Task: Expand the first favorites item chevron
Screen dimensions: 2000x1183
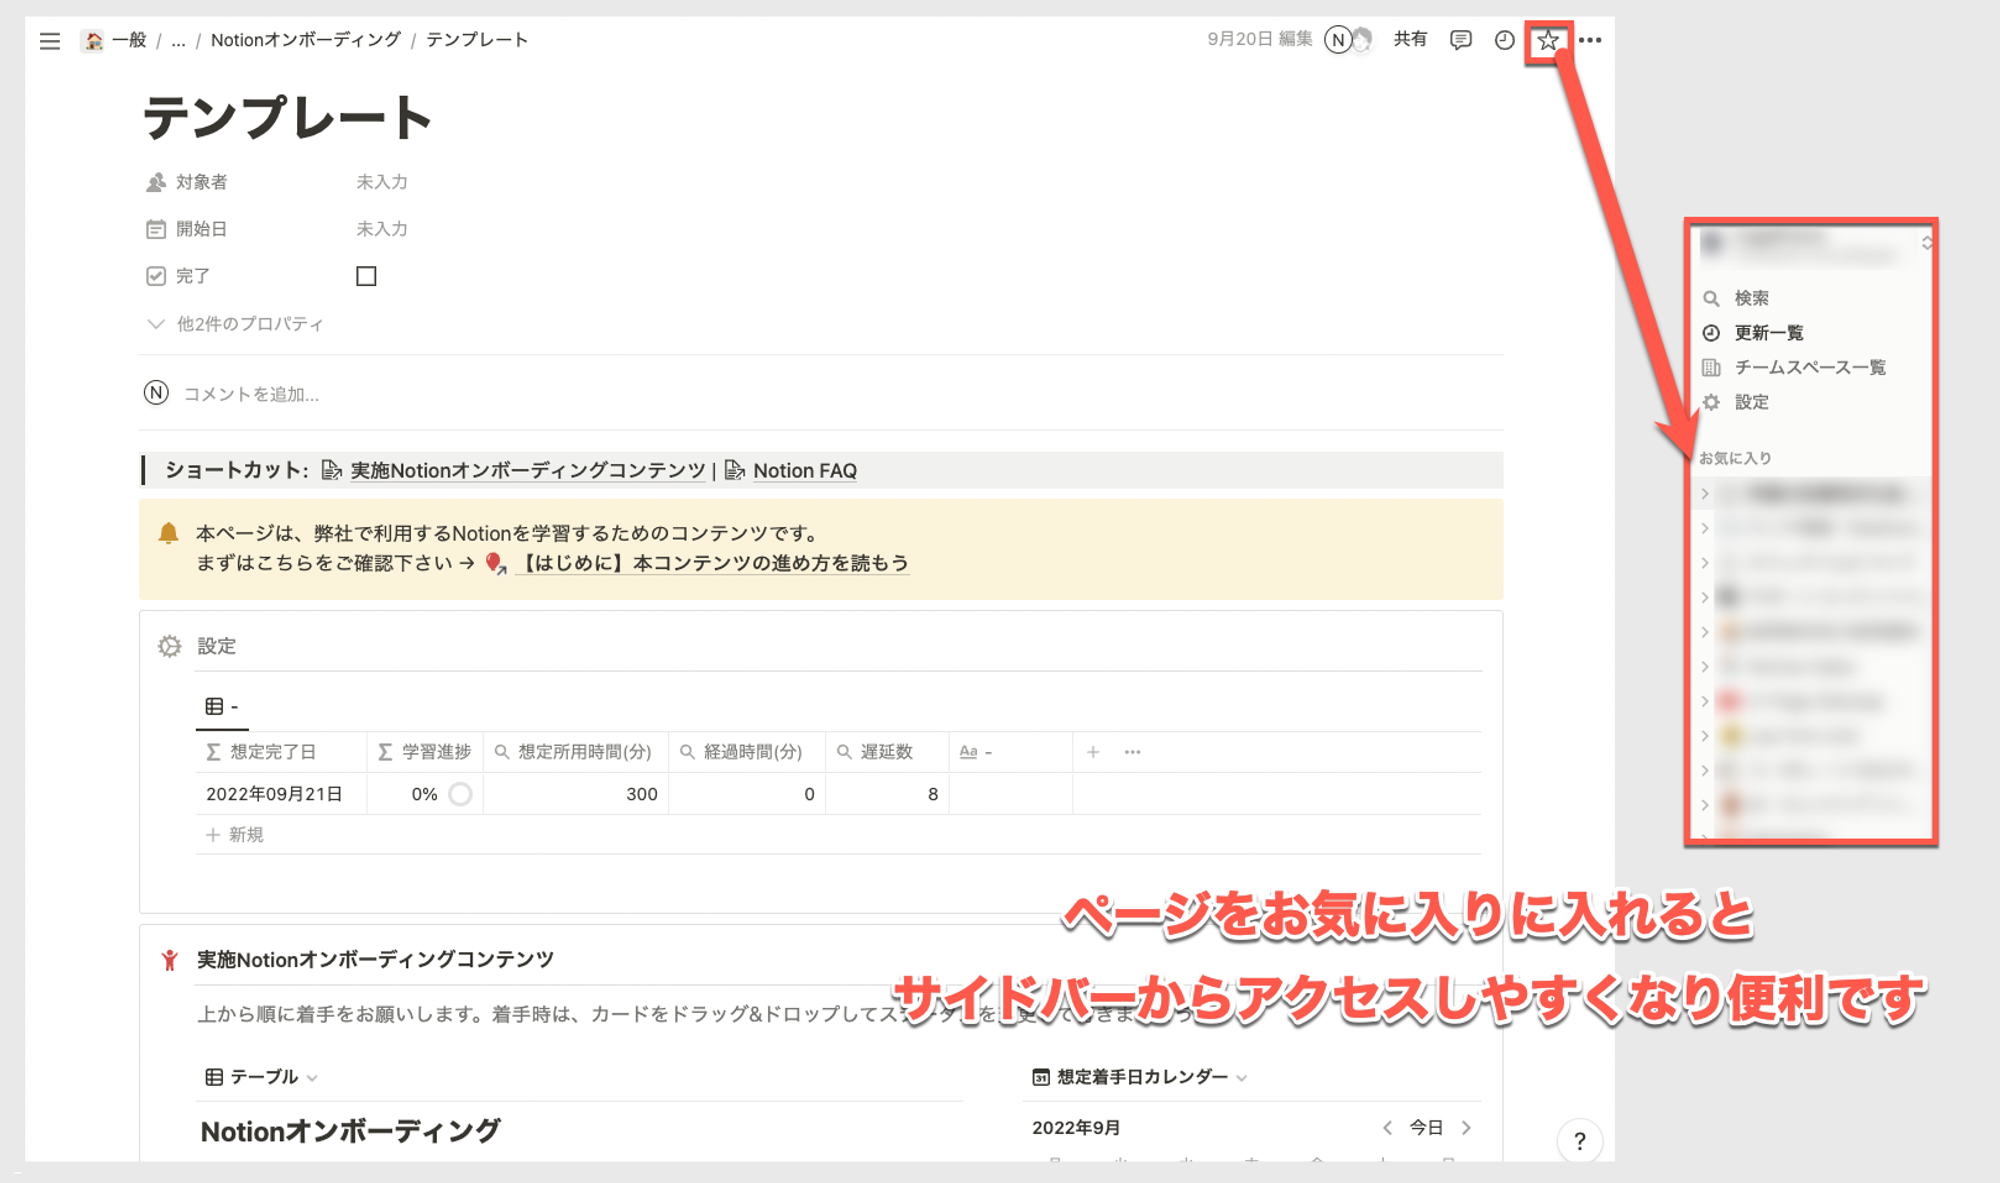Action: [x=1705, y=493]
